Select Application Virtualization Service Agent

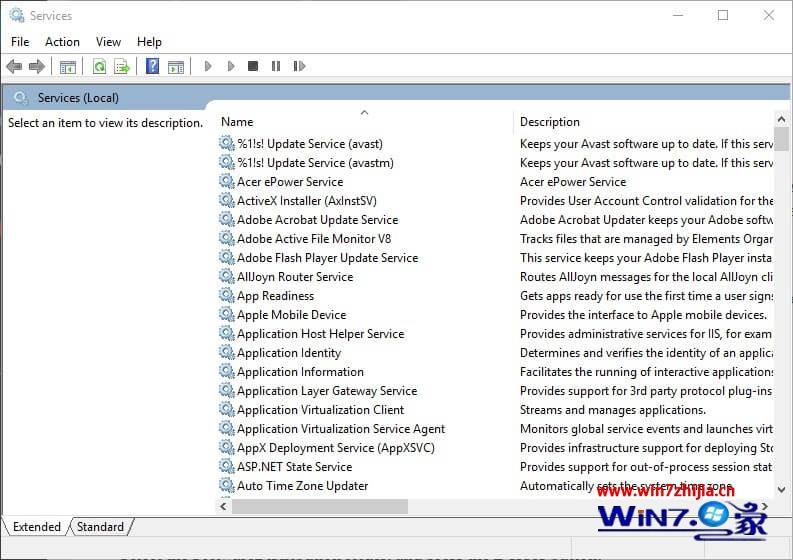pyautogui.click(x=341, y=428)
